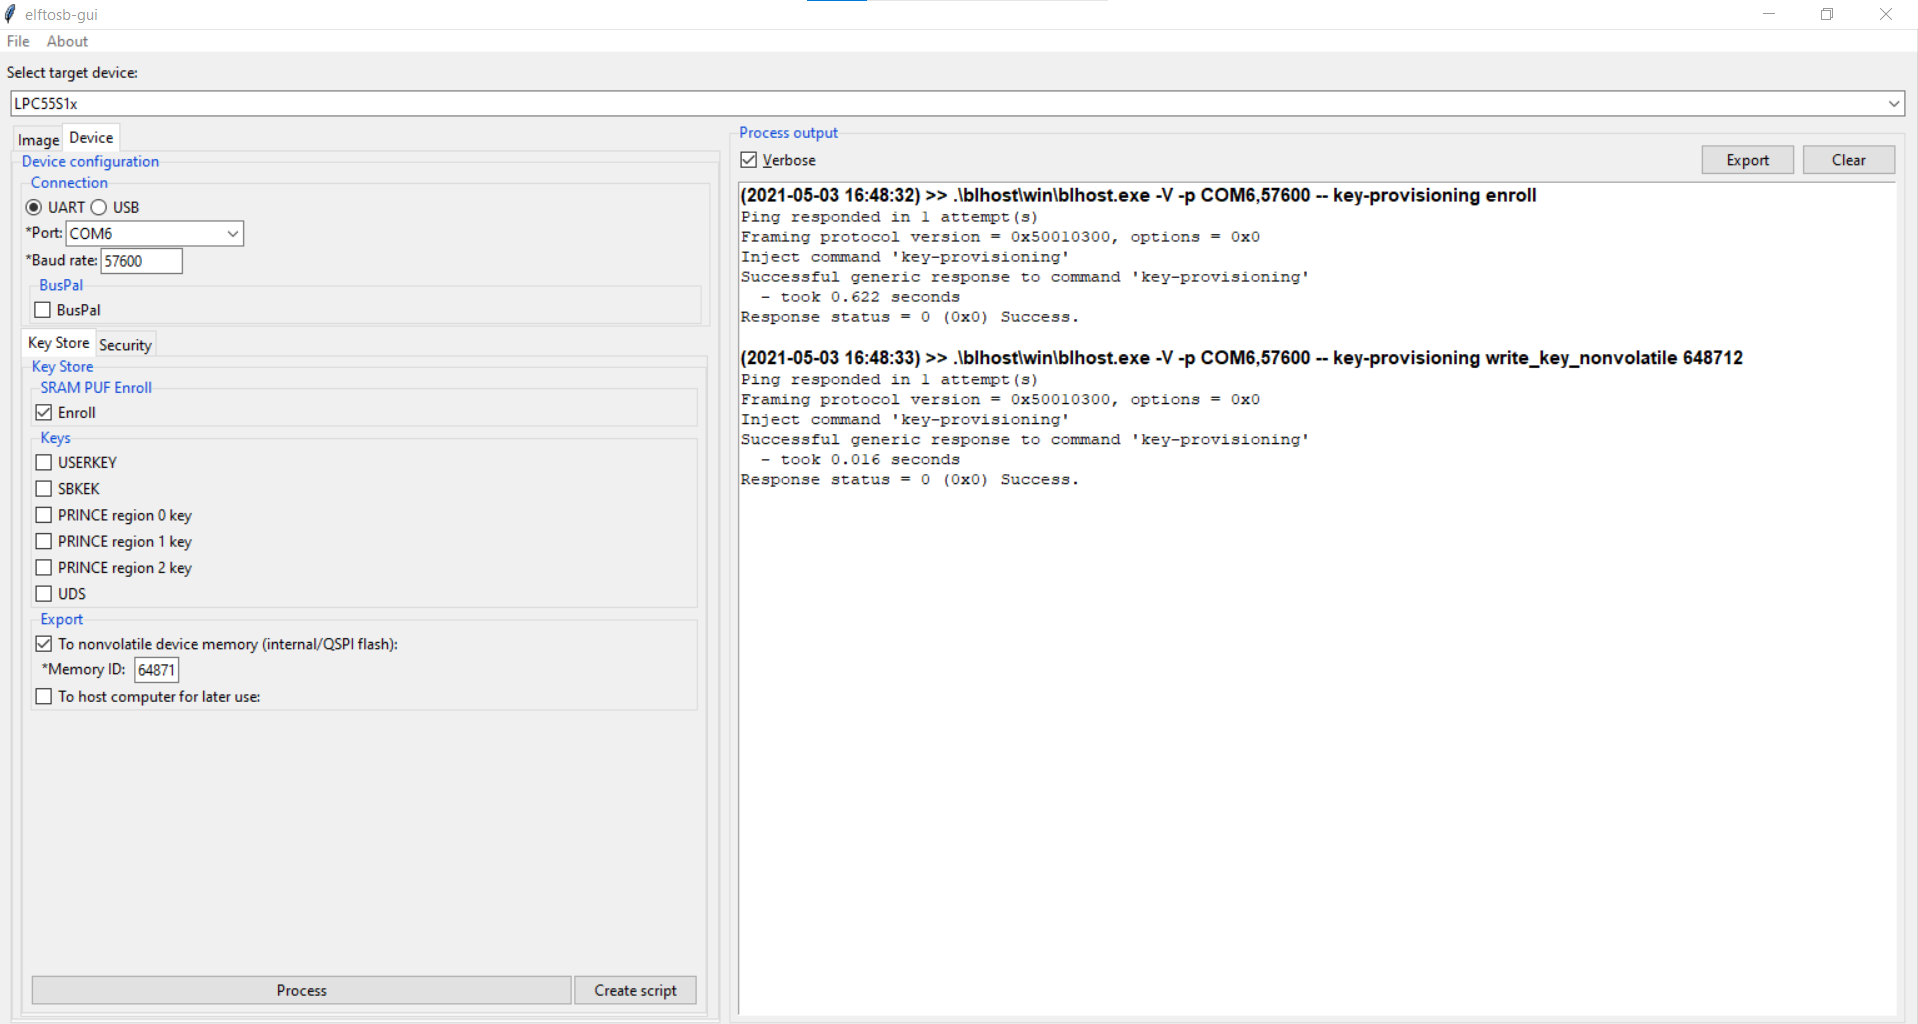Screen dimensions: 1918x1024
Task: Switch to the Security tab
Action: [125, 345]
